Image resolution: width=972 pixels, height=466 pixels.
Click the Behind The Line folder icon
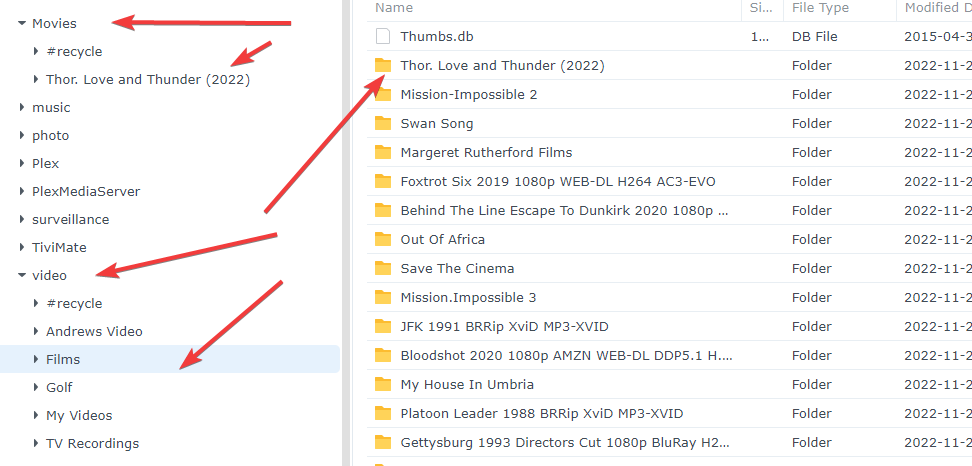tap(383, 210)
